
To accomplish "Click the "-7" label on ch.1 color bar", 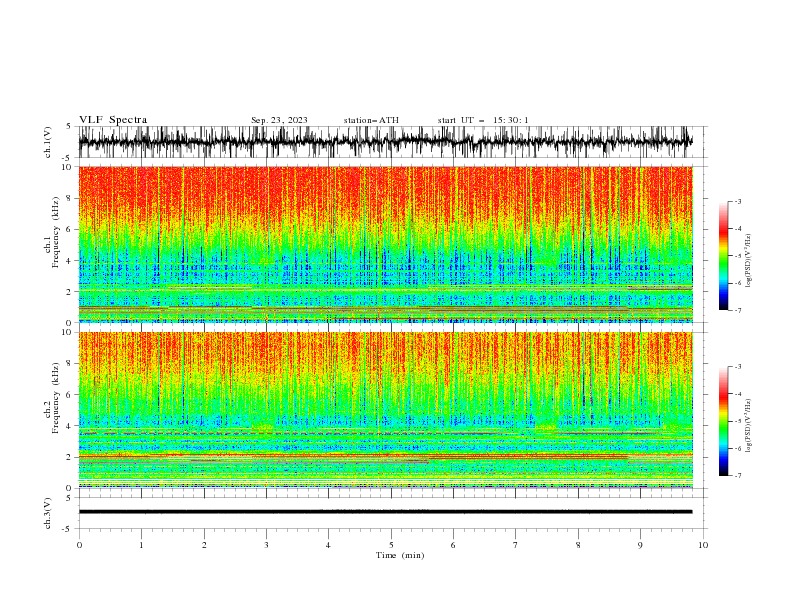I will coord(737,311).
